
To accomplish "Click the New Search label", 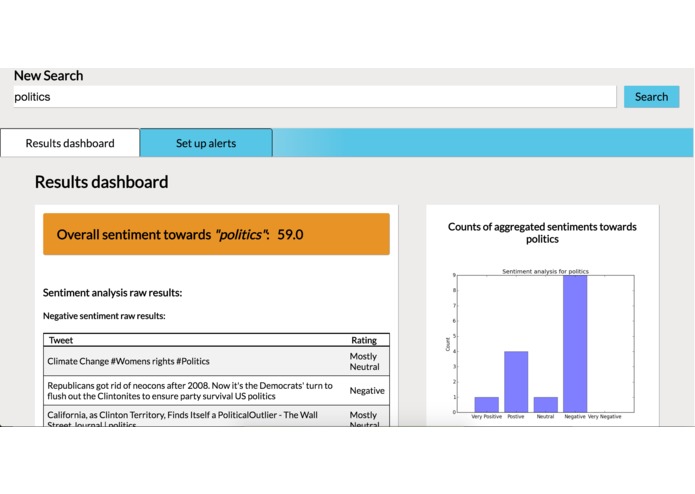I will (48, 76).
